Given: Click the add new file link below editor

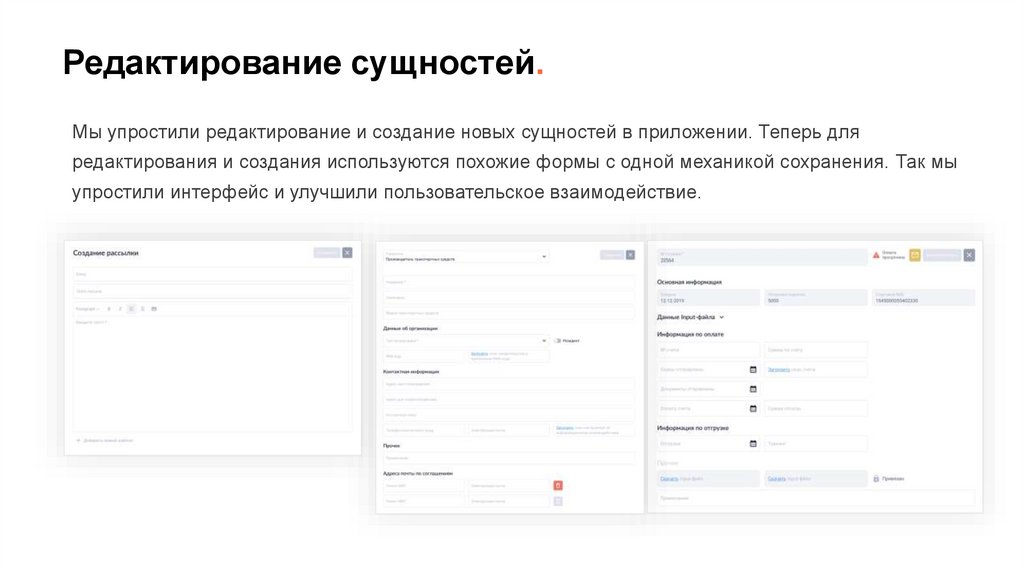Looking at the screenshot, I should coord(104,441).
